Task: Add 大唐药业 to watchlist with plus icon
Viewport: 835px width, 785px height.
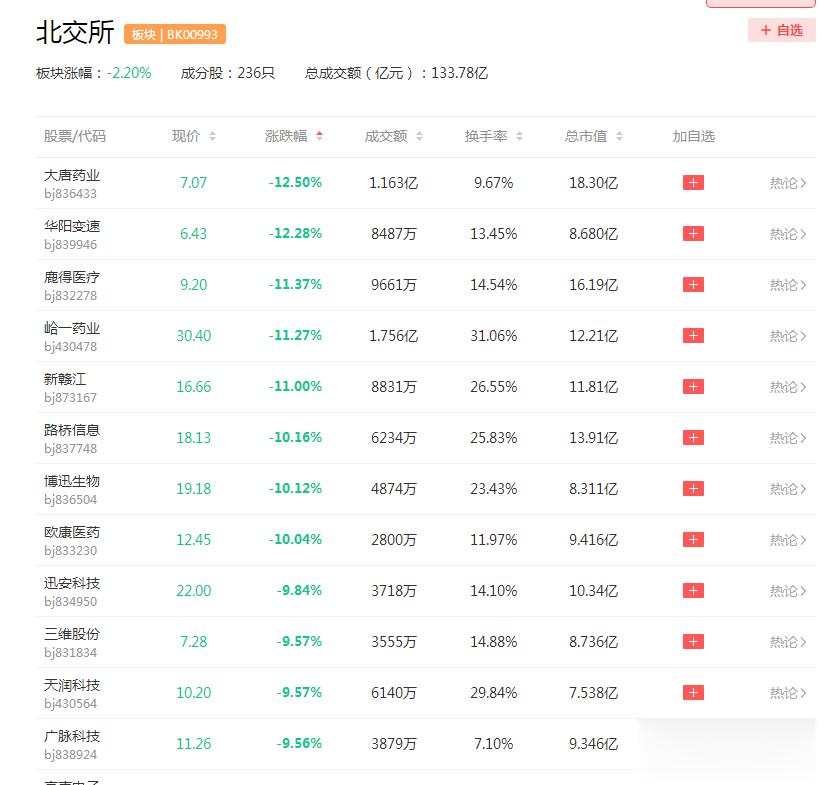Action: coord(693,183)
